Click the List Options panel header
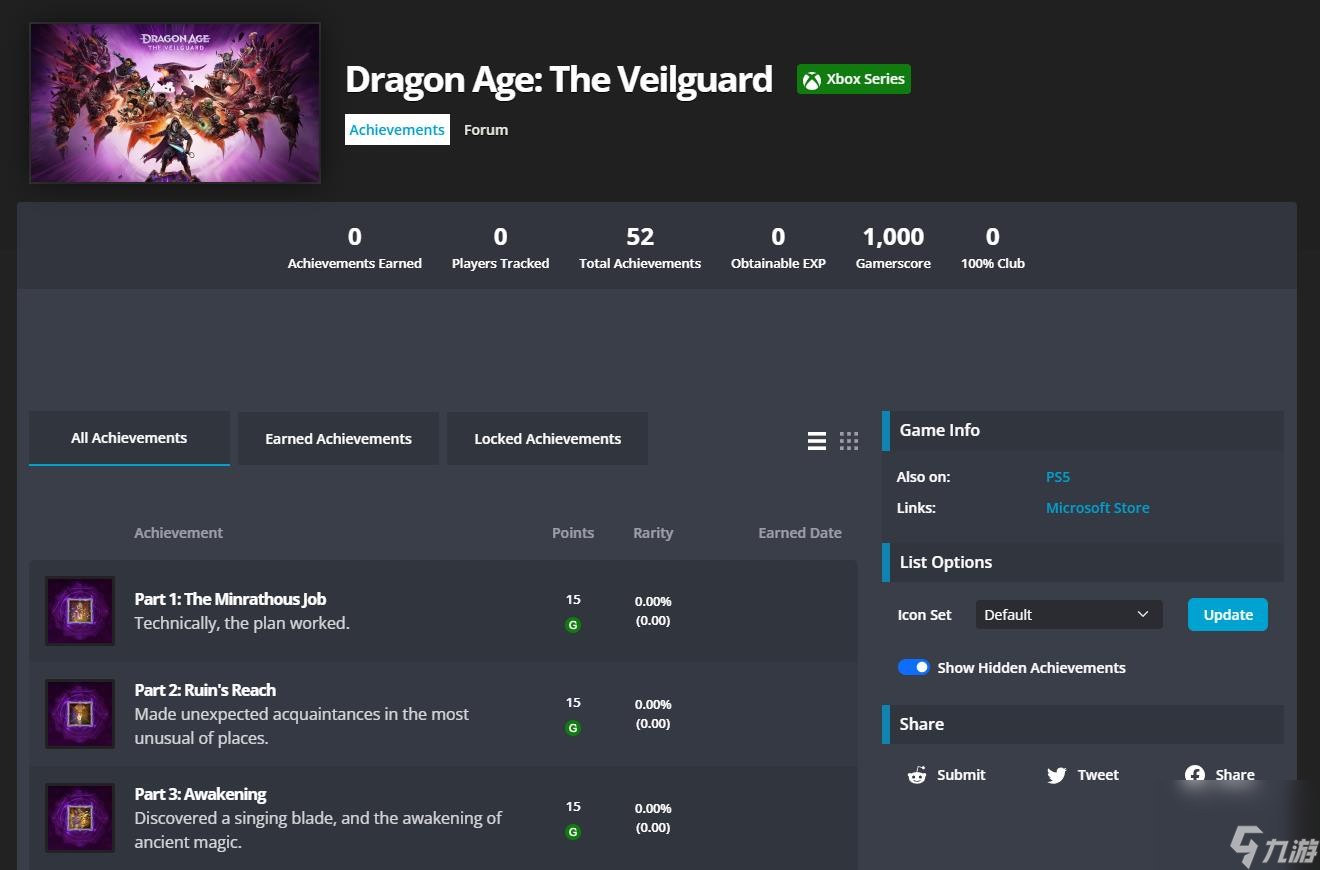 (x=1083, y=562)
